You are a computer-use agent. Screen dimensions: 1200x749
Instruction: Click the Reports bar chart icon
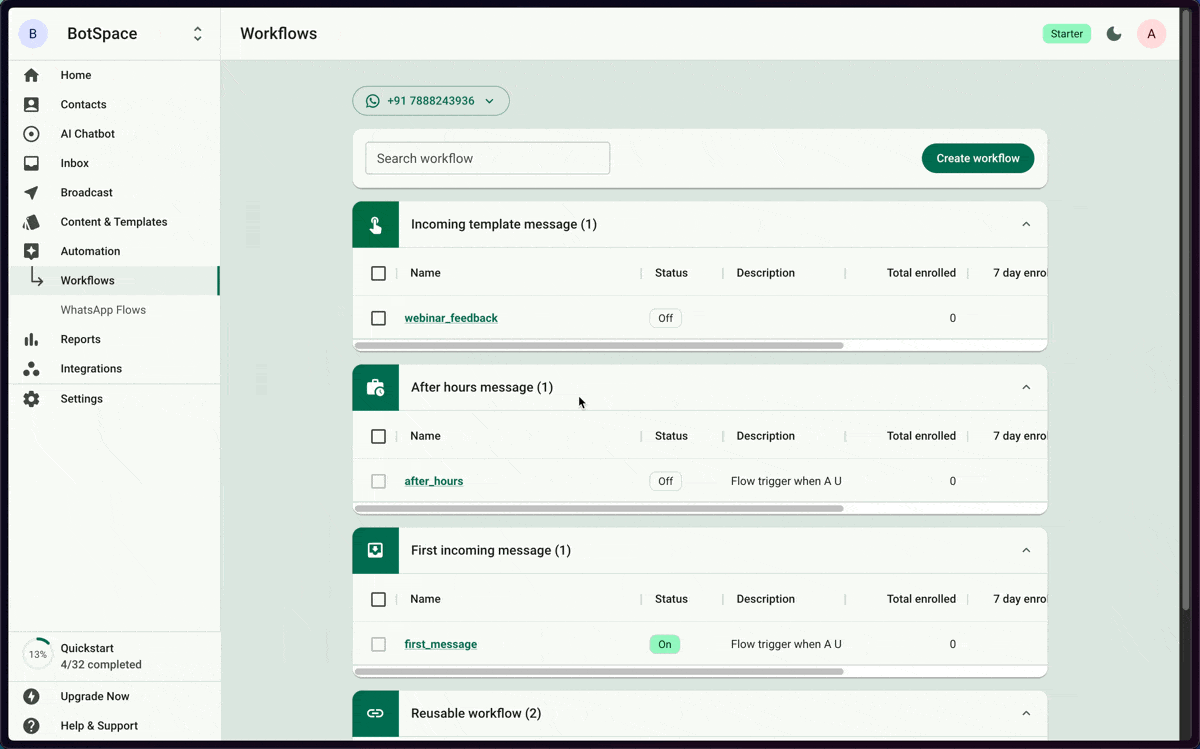pos(31,339)
